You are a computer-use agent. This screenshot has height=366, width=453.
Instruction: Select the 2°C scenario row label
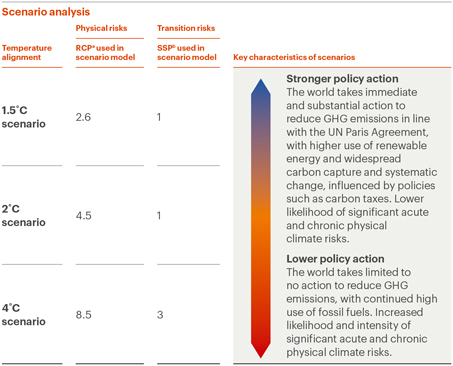pyautogui.click(x=24, y=215)
